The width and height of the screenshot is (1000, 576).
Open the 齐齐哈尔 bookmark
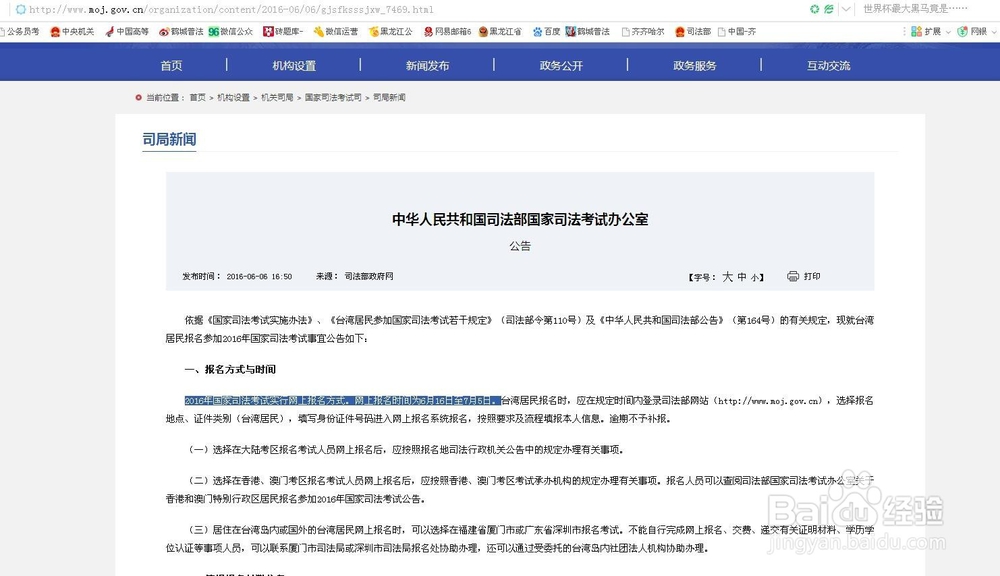click(x=642, y=31)
